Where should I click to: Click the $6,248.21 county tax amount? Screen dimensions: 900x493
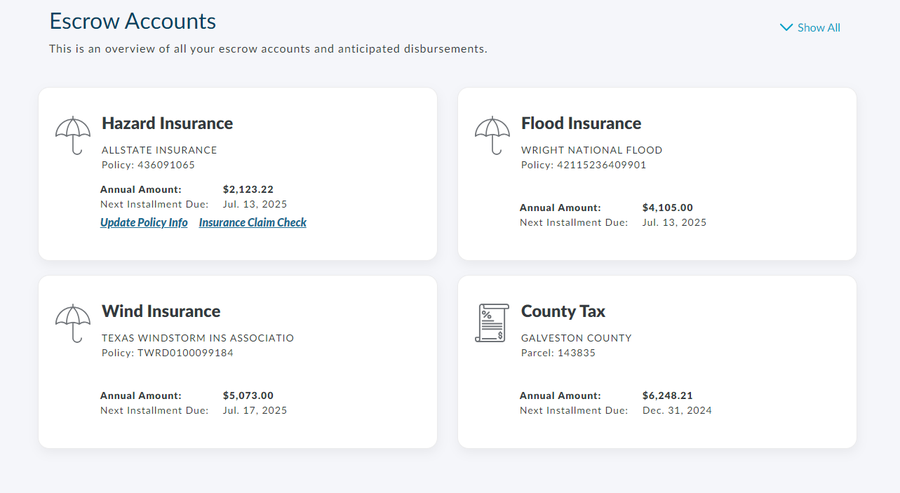point(667,396)
